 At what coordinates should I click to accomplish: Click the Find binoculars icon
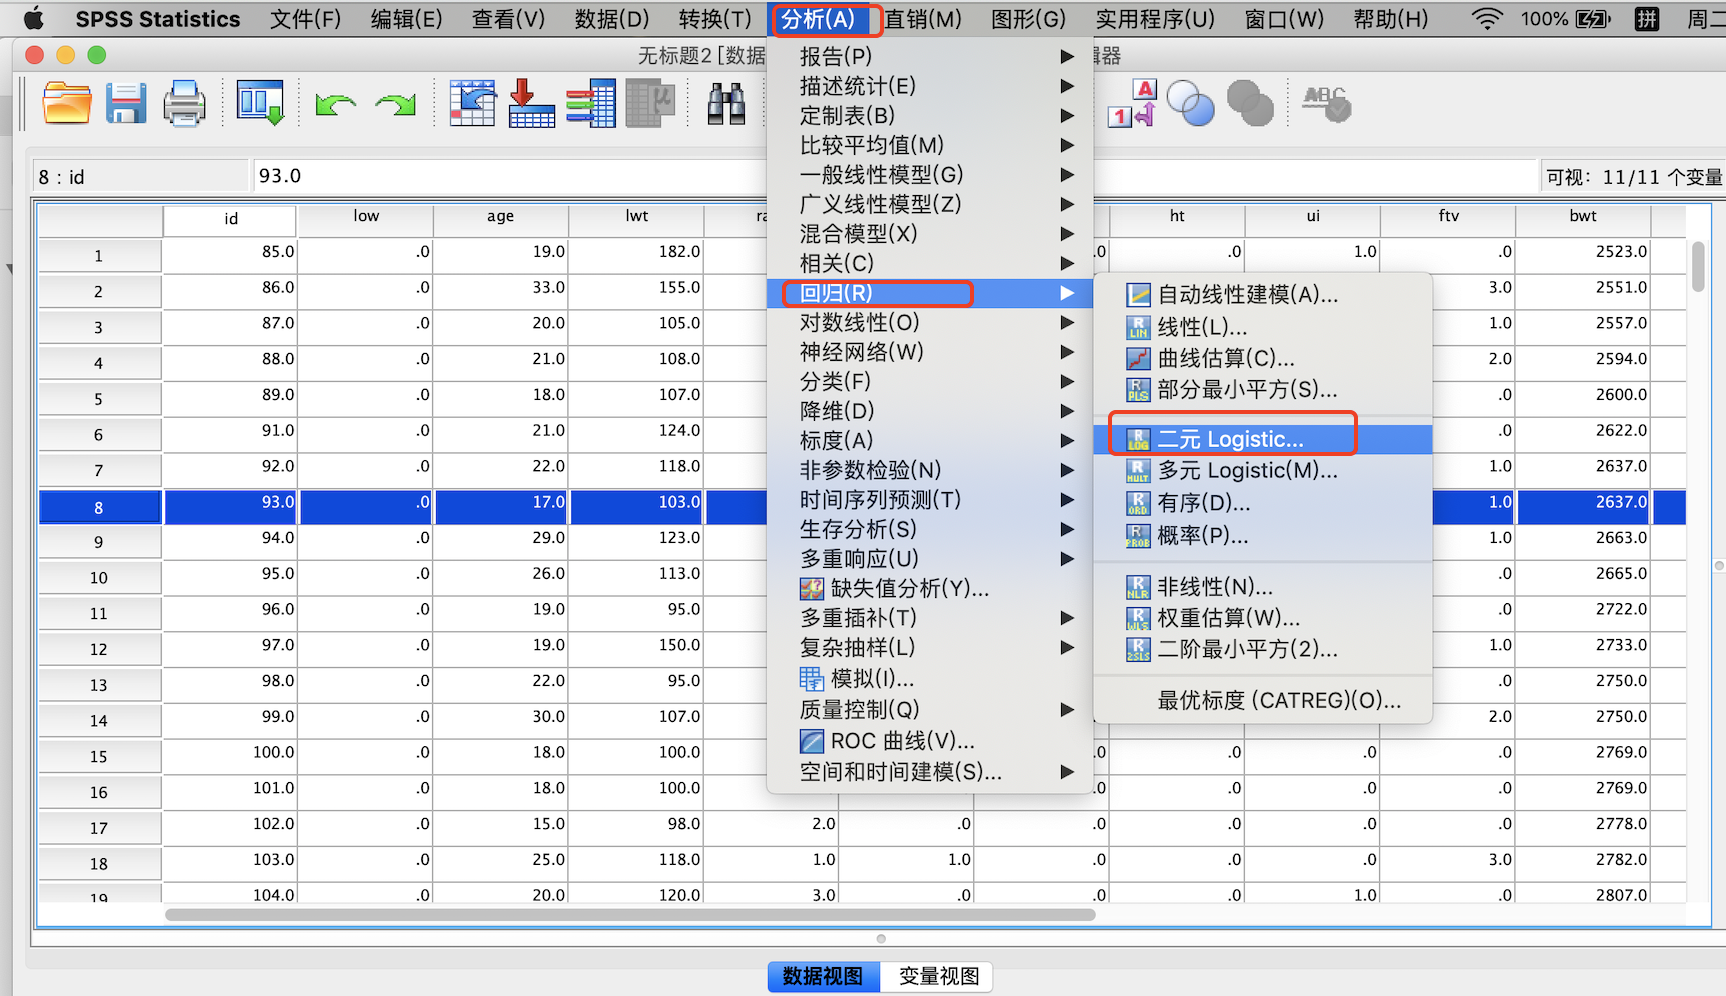726,103
